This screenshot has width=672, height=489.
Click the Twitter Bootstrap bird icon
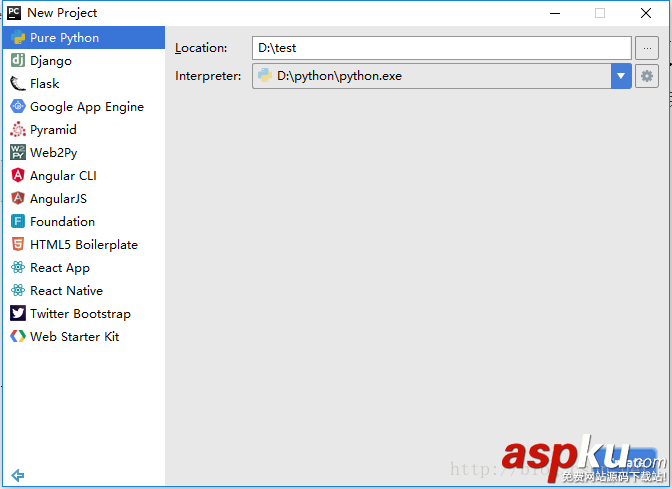[18, 313]
